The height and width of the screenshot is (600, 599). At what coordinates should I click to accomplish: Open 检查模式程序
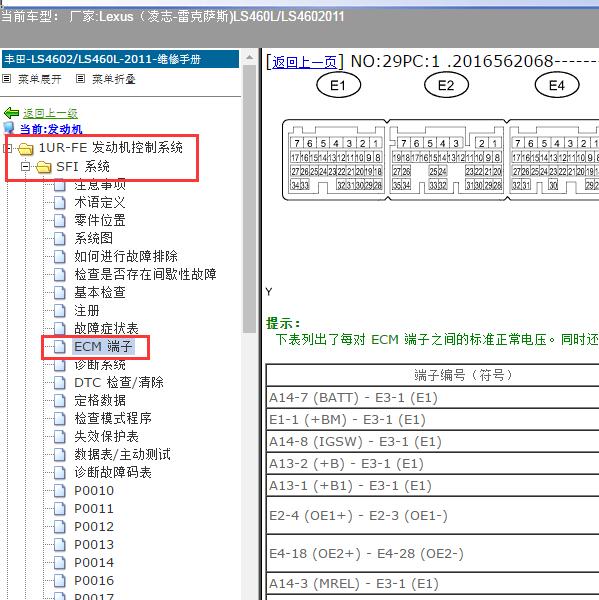tap(113, 418)
